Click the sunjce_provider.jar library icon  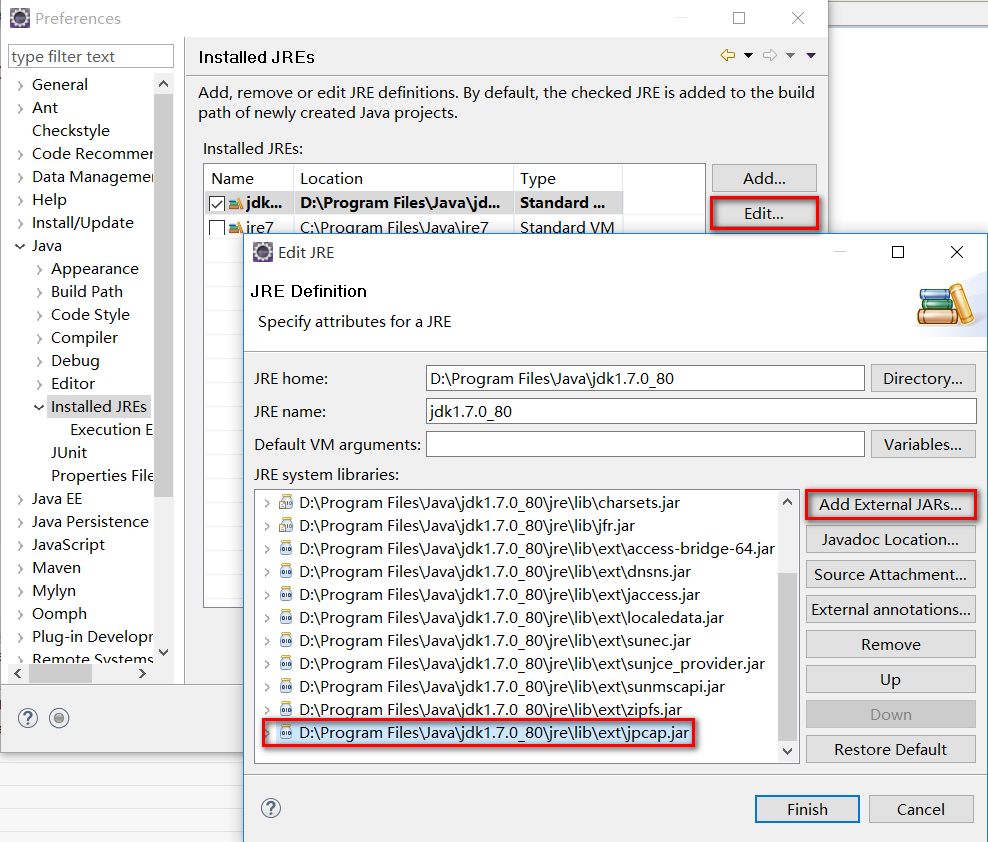(x=286, y=663)
